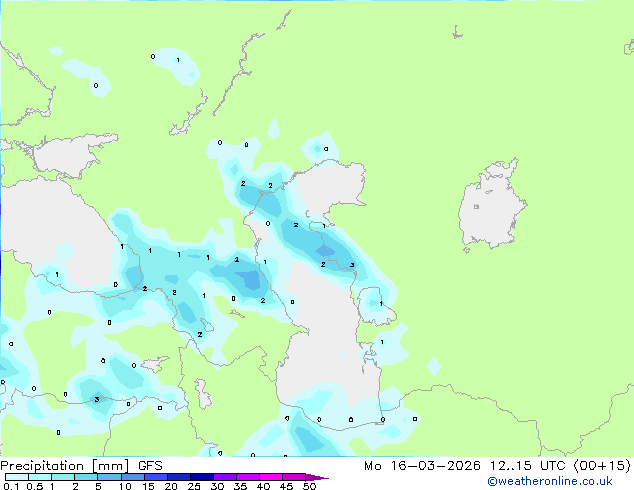The width and height of the screenshot is (634, 490).
Task: Pick the legend swatch between 5 and 10
Action: pyautogui.click(x=110, y=477)
